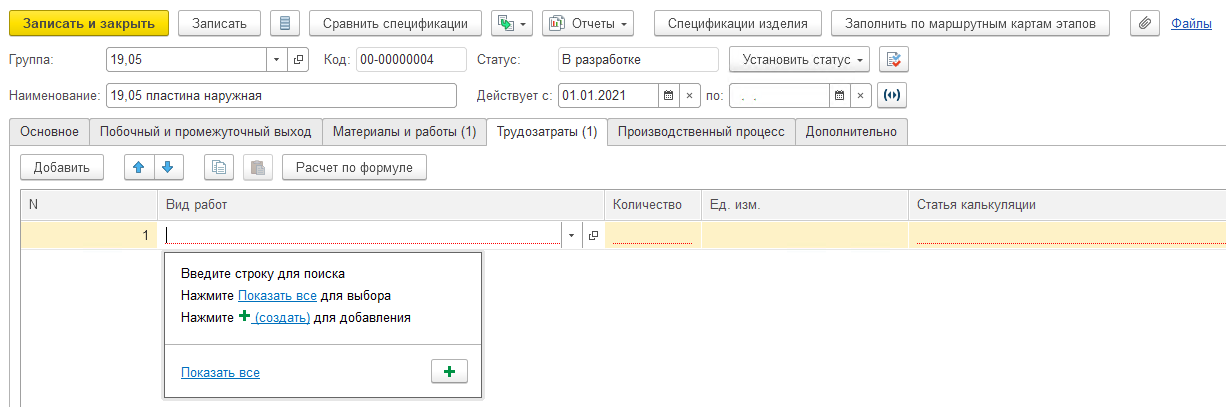Open the Отчеты dropdown menu
Viewport: 1226px width, 407px height.
pos(588,23)
